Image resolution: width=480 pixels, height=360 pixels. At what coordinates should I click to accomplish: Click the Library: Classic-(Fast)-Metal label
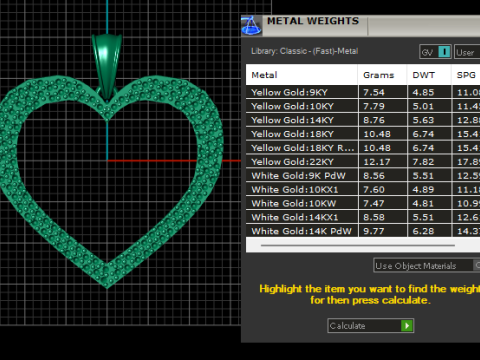[304, 51]
